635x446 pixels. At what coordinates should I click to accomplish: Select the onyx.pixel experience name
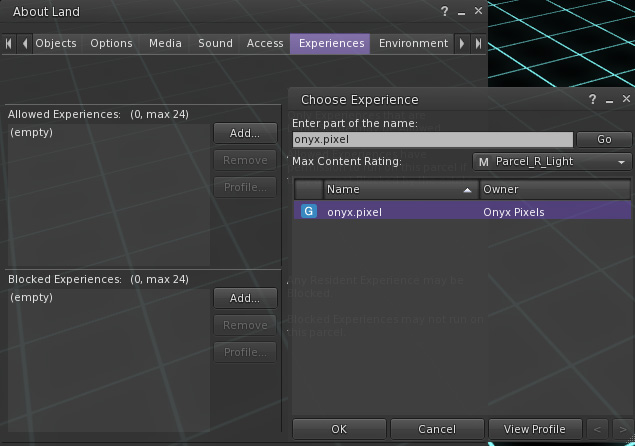click(x=354, y=212)
